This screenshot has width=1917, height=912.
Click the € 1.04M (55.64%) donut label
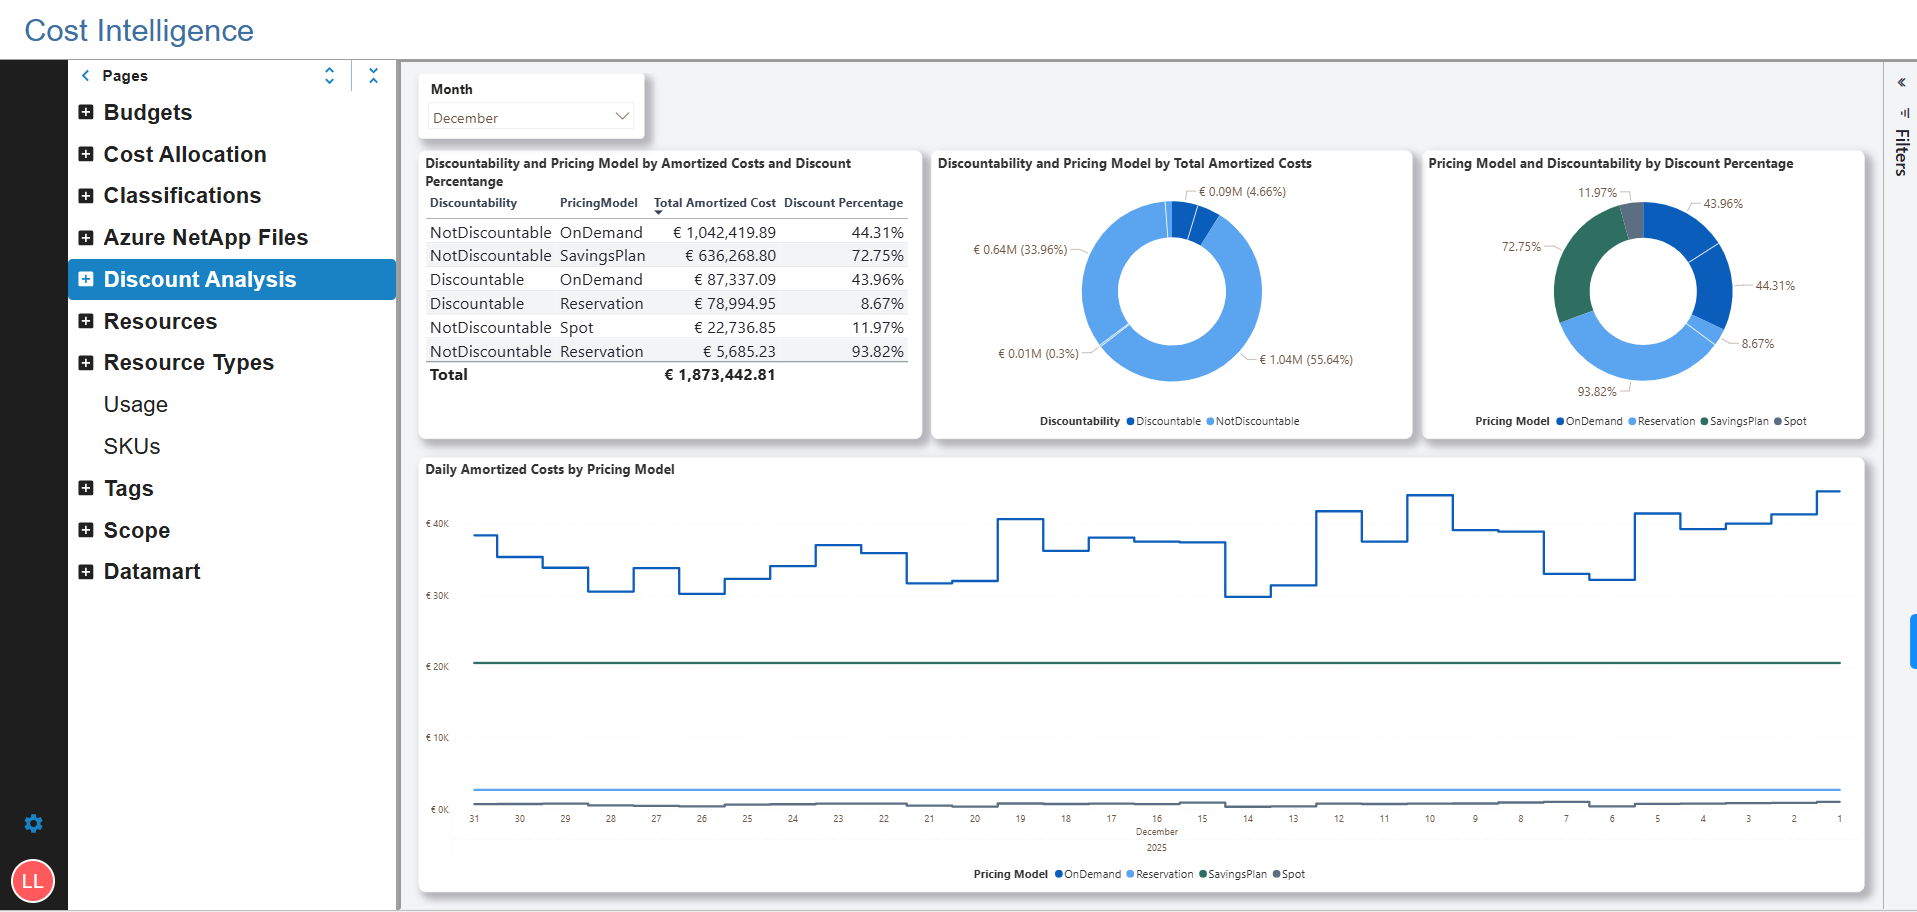(1305, 360)
